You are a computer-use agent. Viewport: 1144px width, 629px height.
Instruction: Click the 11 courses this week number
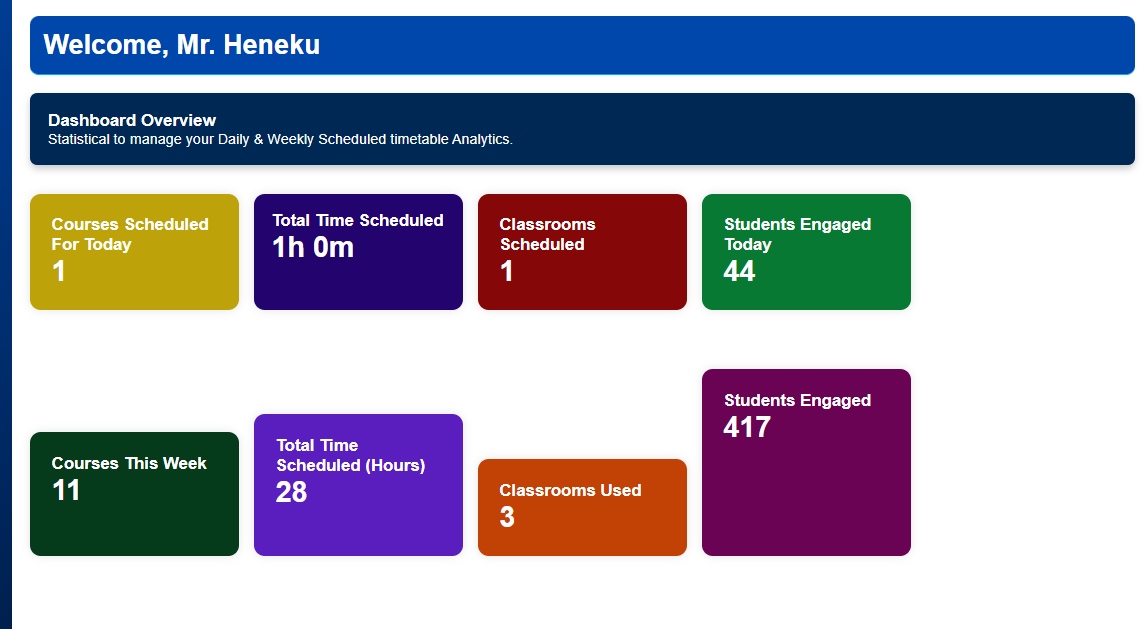[x=66, y=490]
